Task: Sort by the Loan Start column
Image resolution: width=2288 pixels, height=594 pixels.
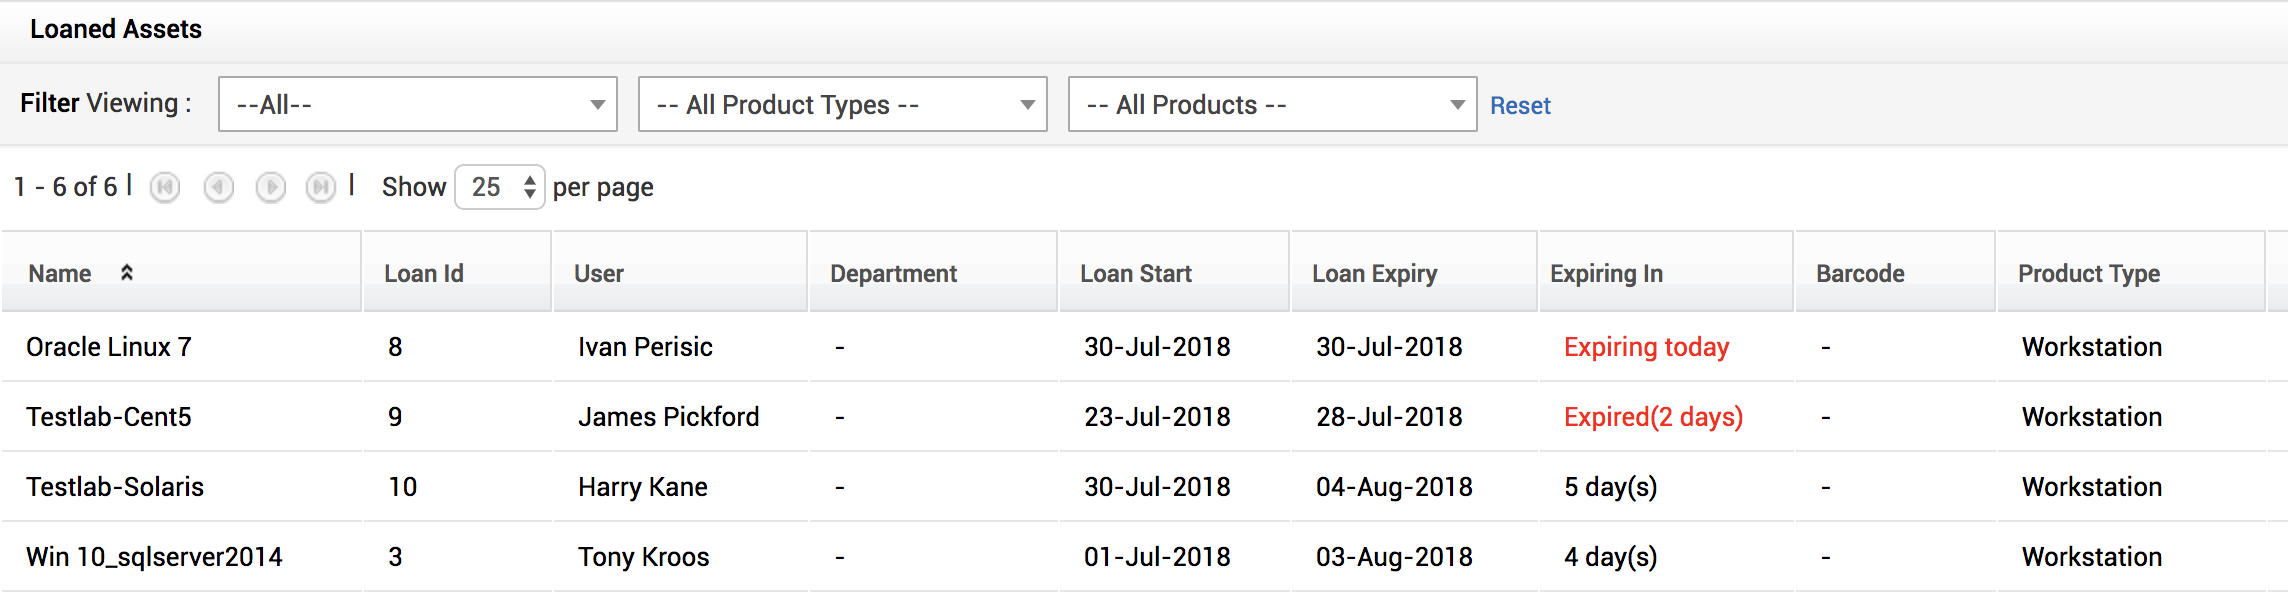Action: coord(1136,273)
